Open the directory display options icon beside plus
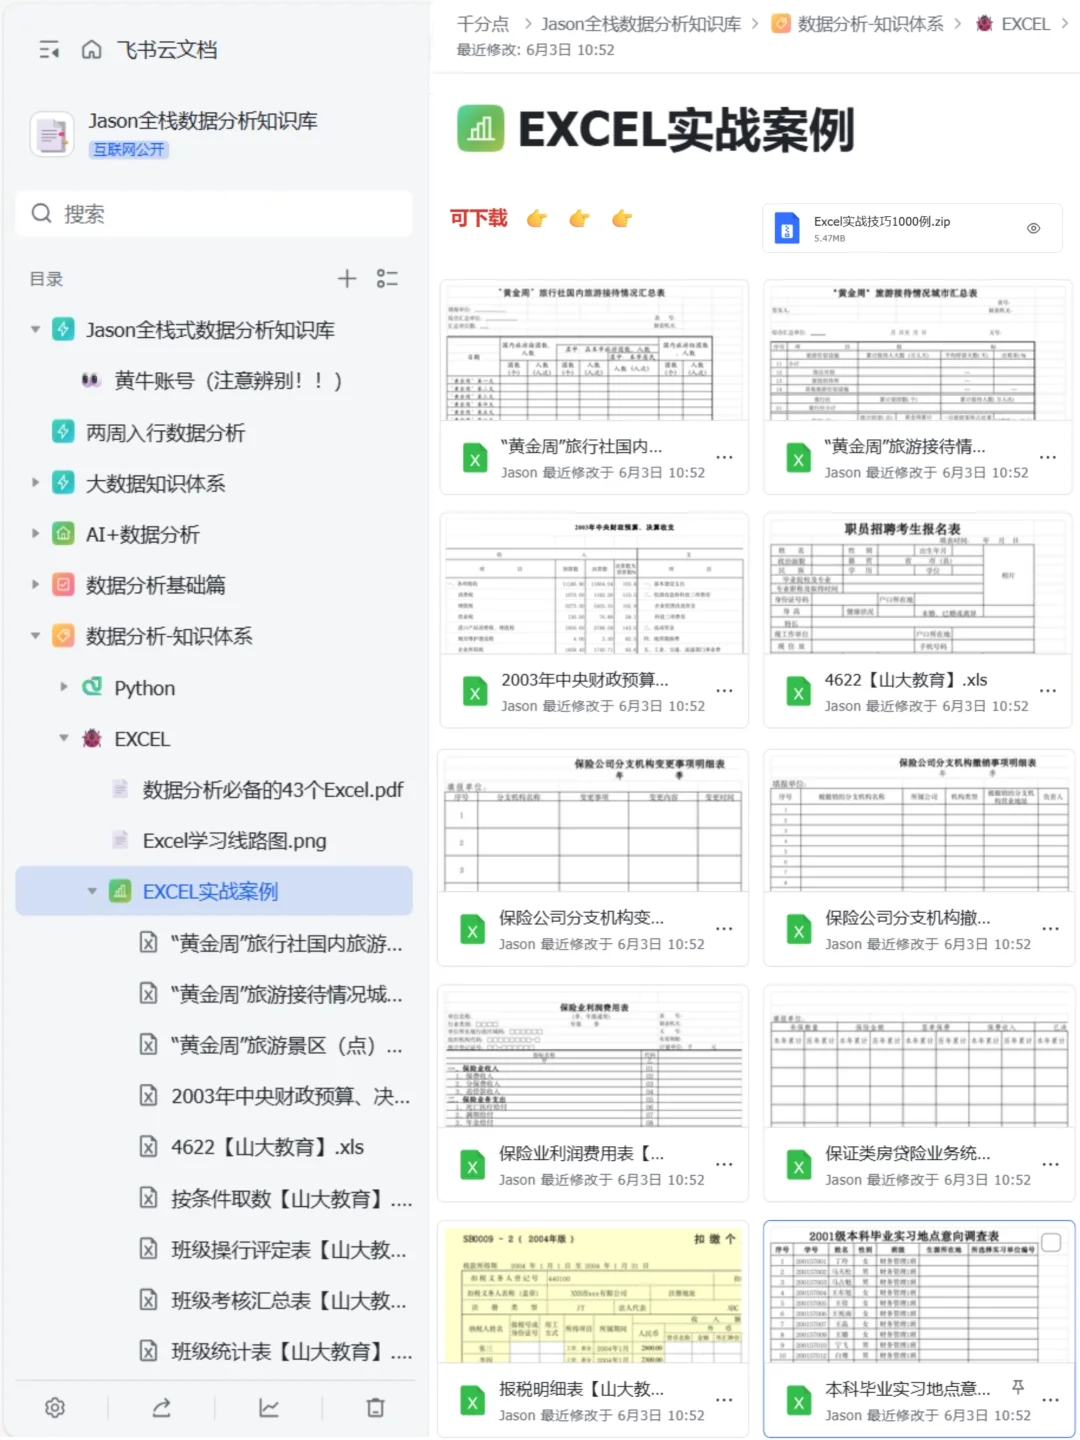 point(389,278)
